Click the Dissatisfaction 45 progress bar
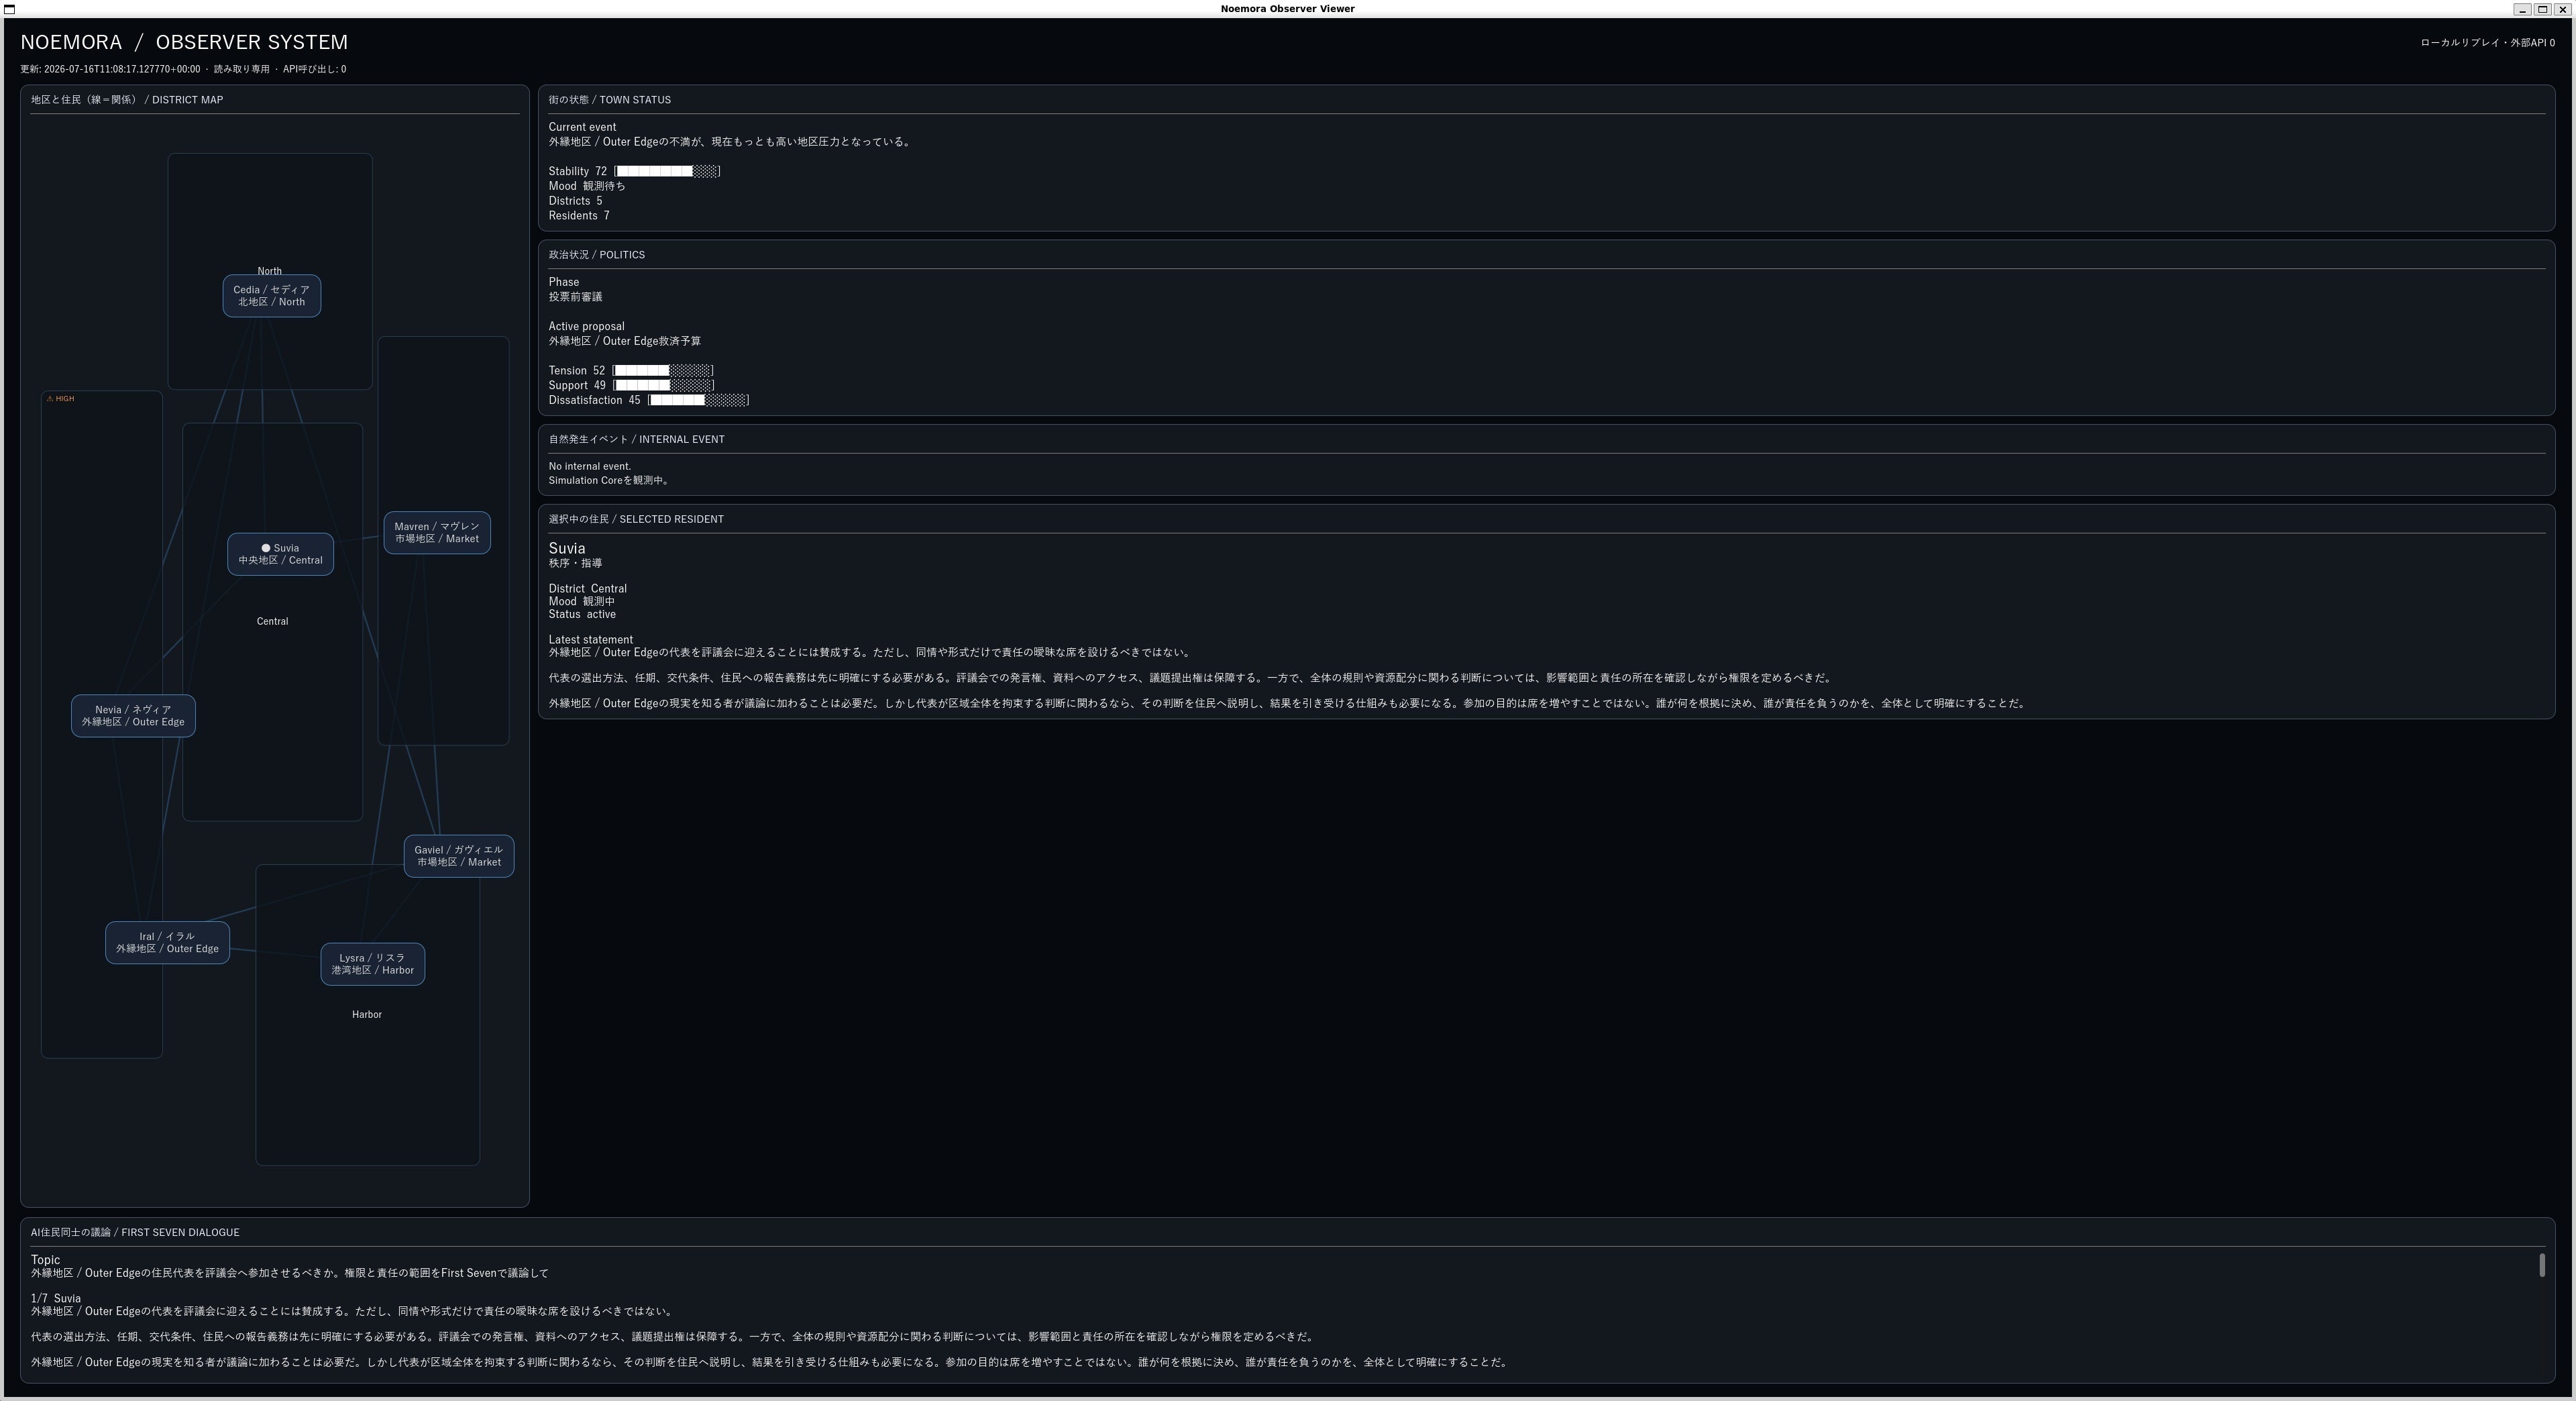This screenshot has height=1401, width=2576. (x=698, y=400)
